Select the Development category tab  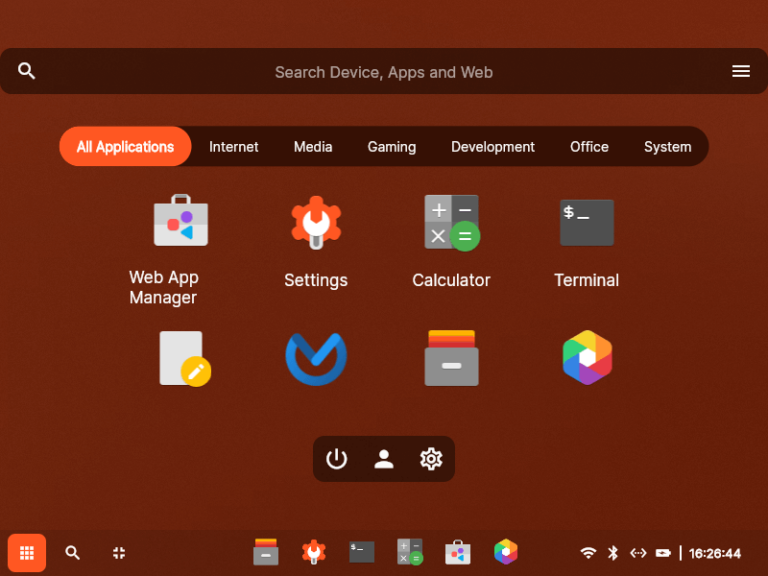pyautogui.click(x=492, y=147)
